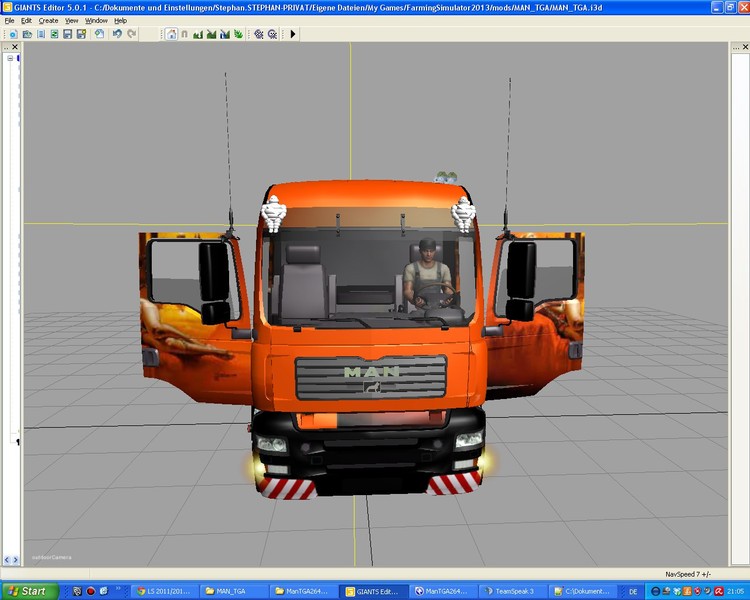Open the Windows Start menu
Image resolution: width=750 pixels, height=600 pixels.
pos(28,591)
